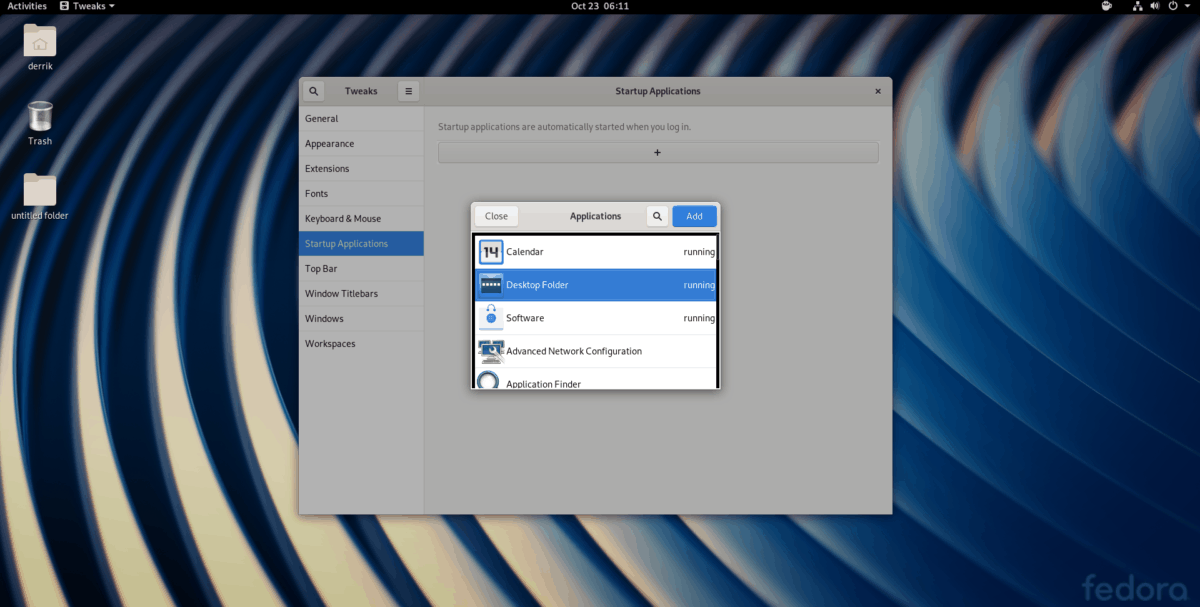This screenshot has width=1200, height=607.
Task: Open the derrik home folder on the desktop
Action: pos(39,42)
